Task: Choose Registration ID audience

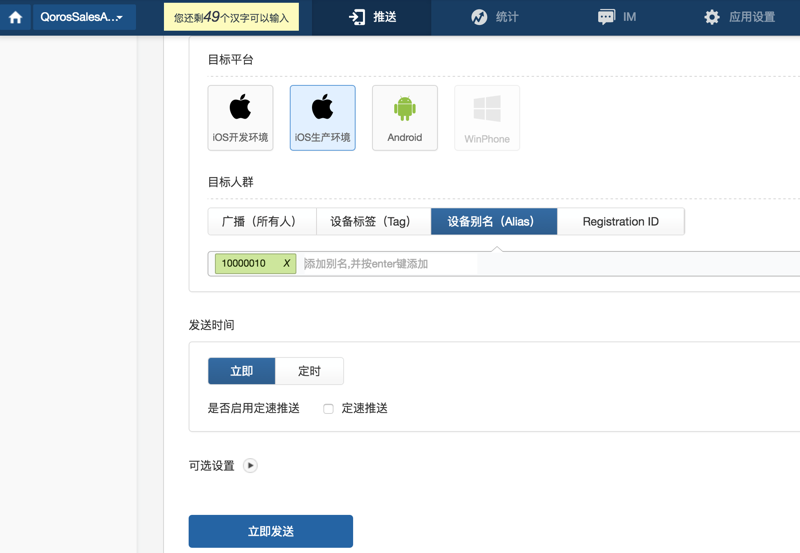Action: click(x=621, y=221)
